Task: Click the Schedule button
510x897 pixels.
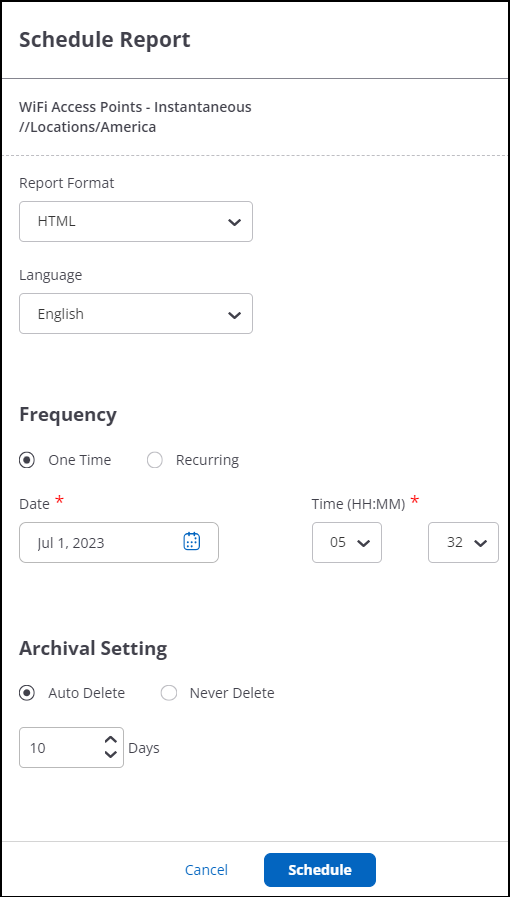Action: point(320,870)
